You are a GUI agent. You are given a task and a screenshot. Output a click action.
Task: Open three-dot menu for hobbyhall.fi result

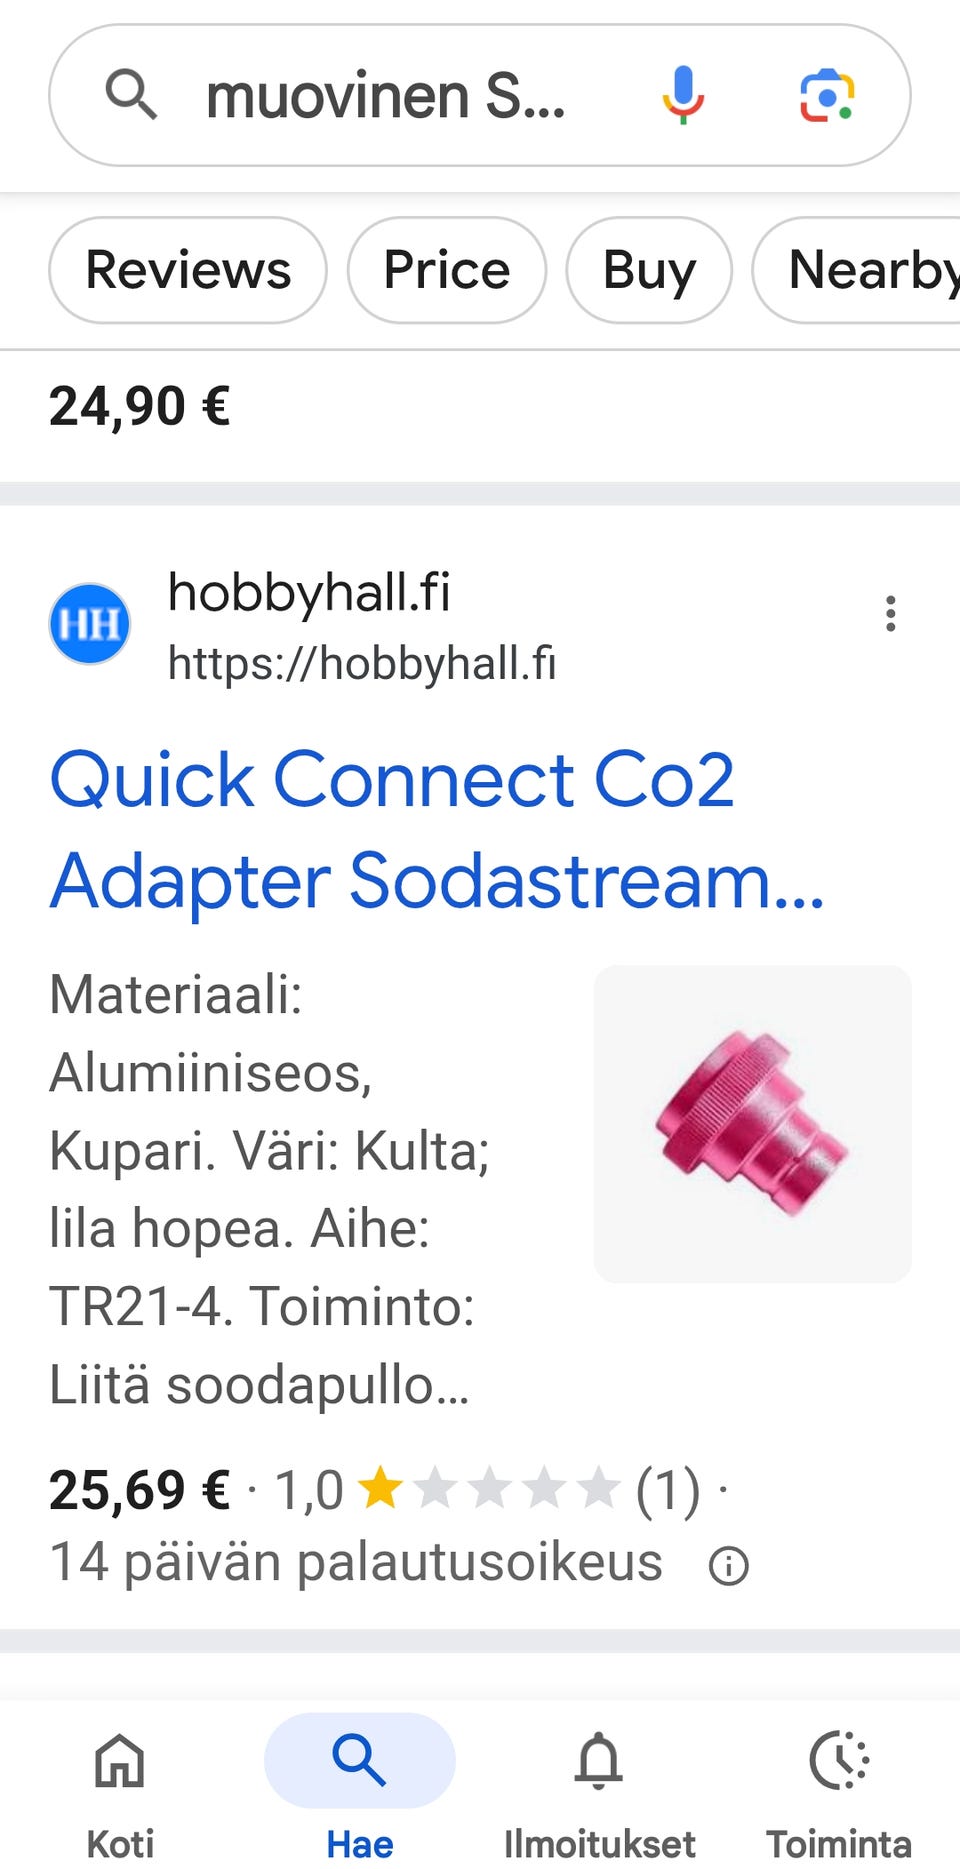(x=890, y=613)
